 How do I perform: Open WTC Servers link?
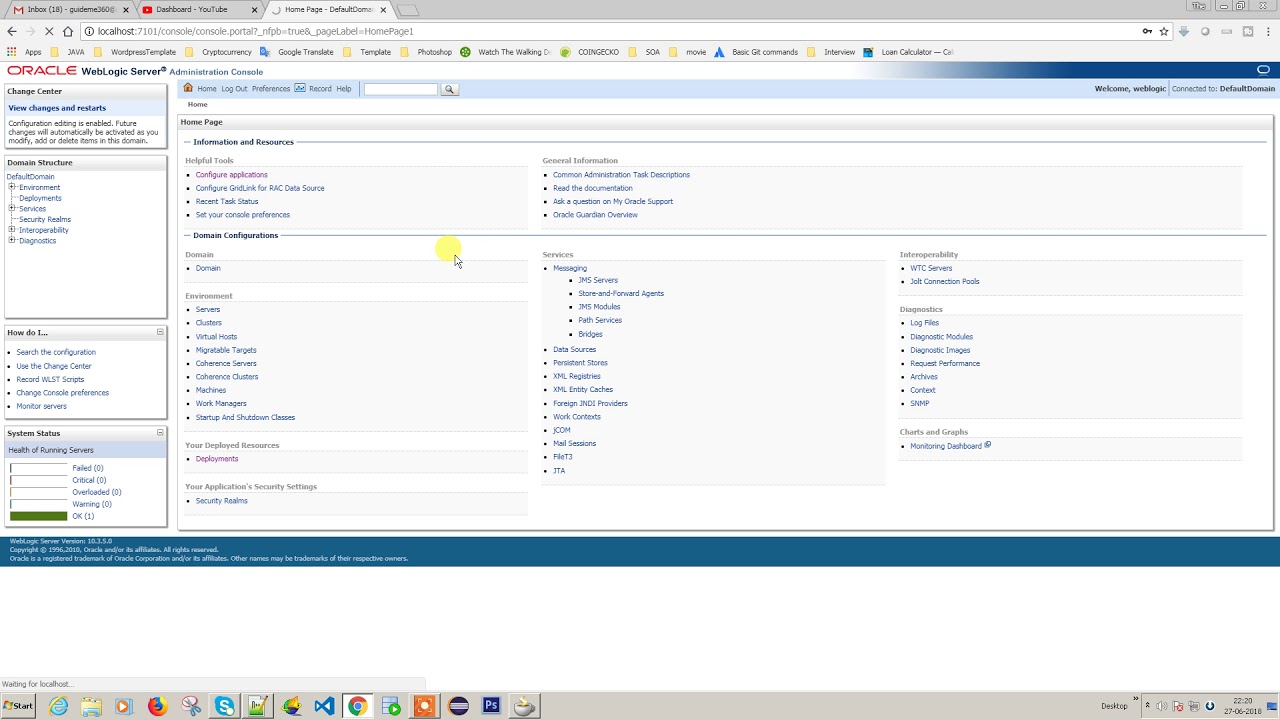point(931,268)
